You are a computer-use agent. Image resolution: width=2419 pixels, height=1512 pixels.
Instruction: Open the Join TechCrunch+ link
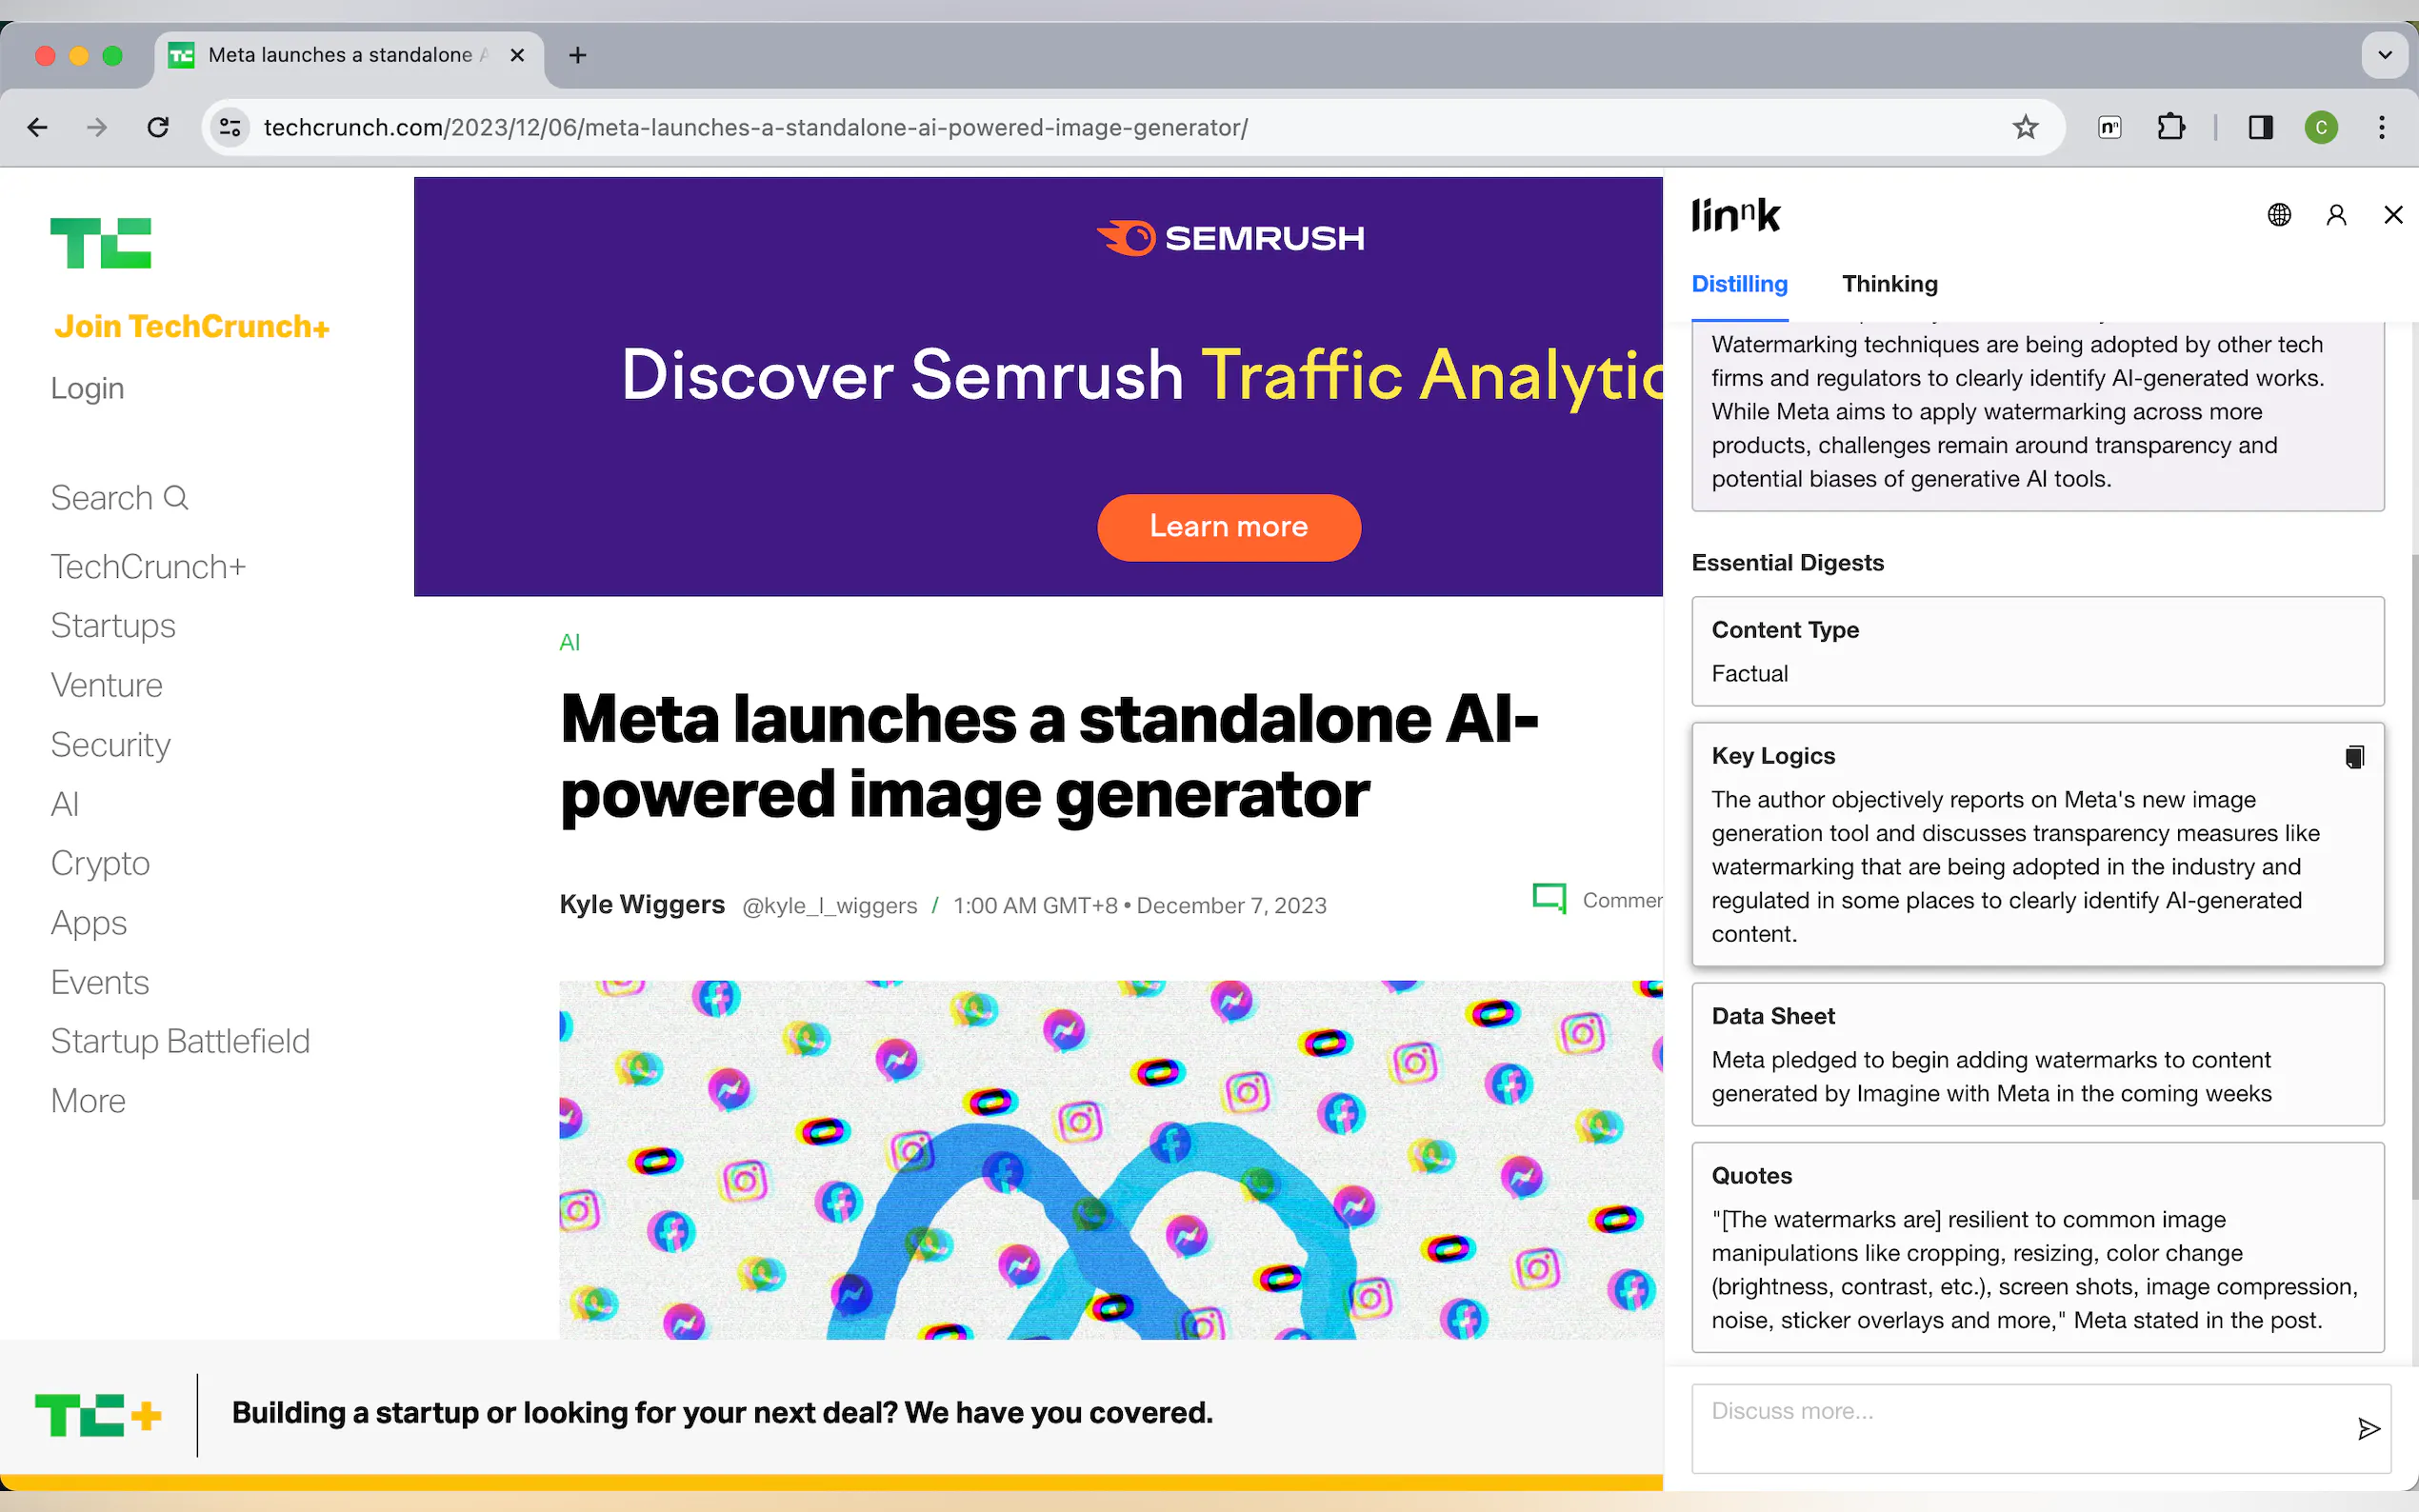(191, 327)
